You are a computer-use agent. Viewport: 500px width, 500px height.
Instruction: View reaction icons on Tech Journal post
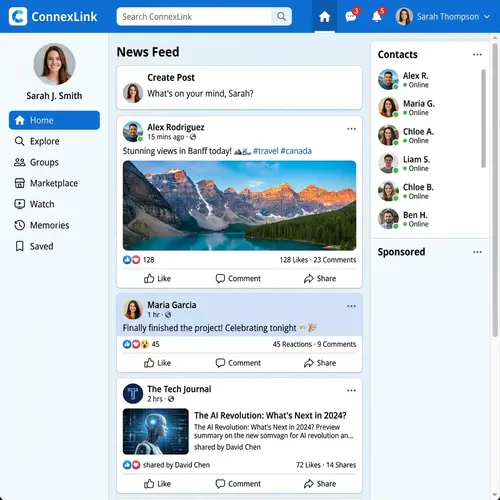[x=131, y=465]
